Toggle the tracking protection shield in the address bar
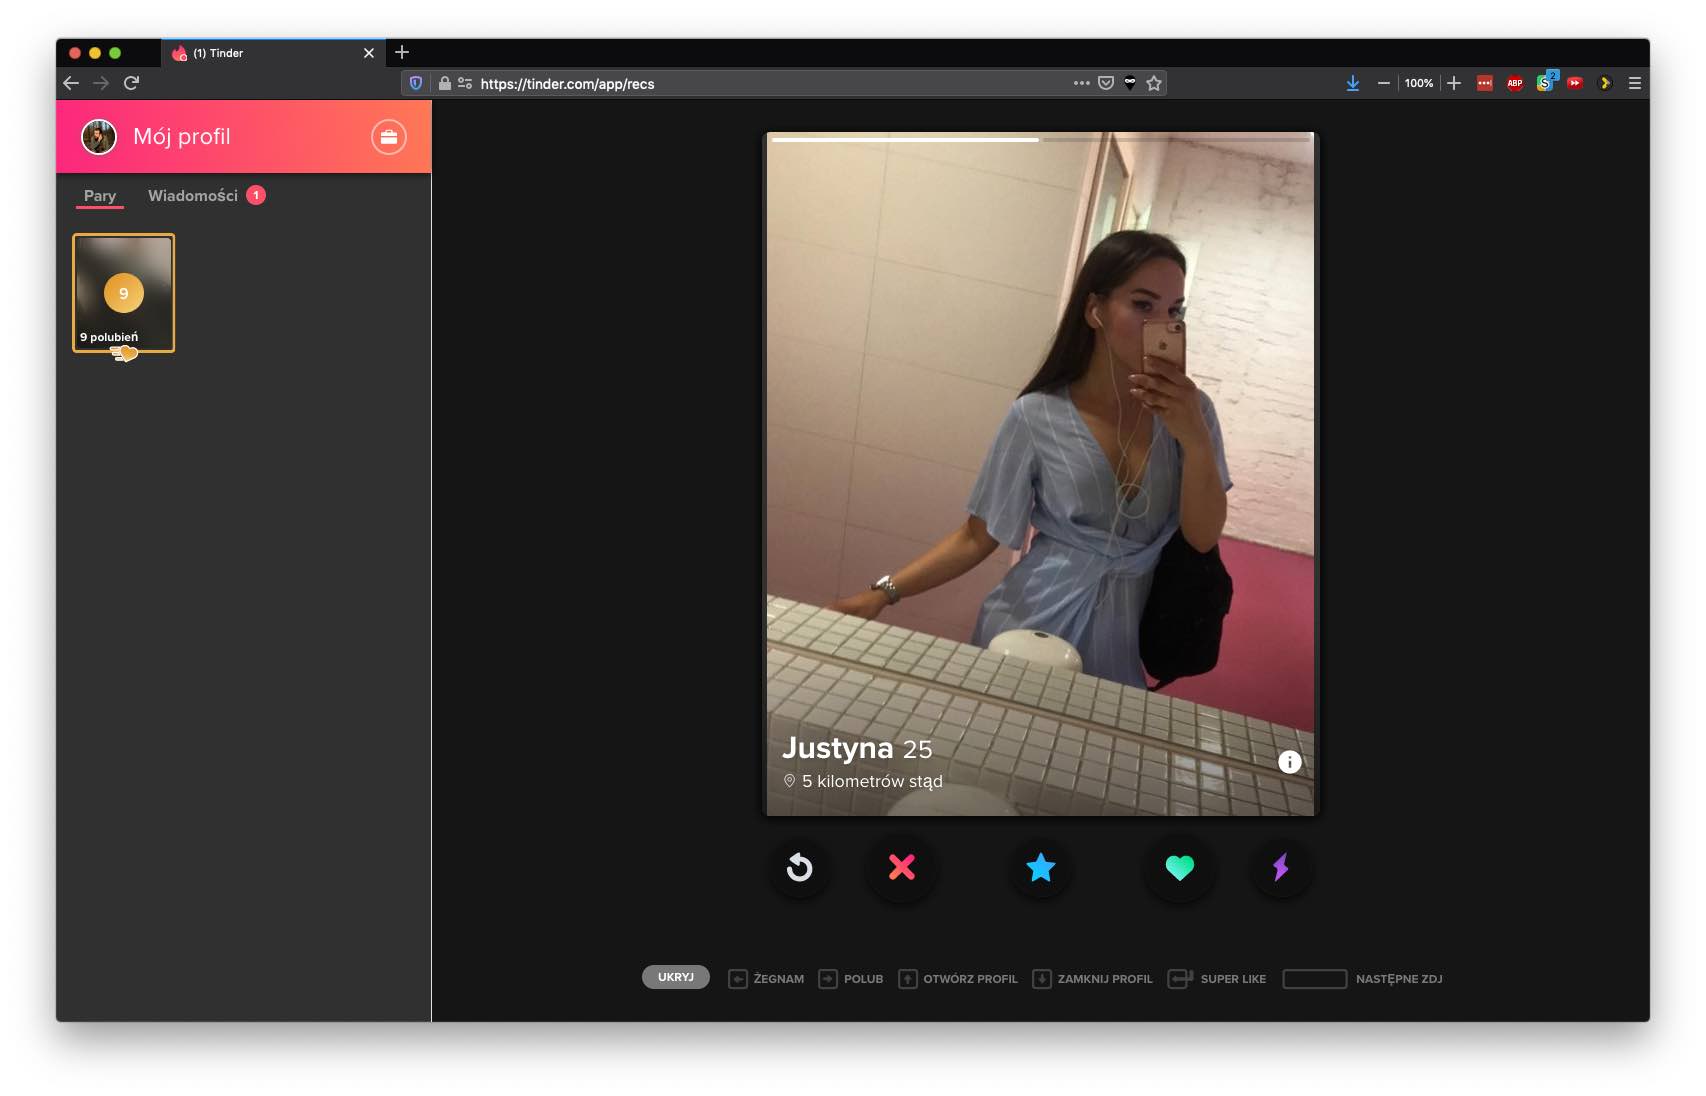Viewport: 1706px width, 1096px height. 417,83
